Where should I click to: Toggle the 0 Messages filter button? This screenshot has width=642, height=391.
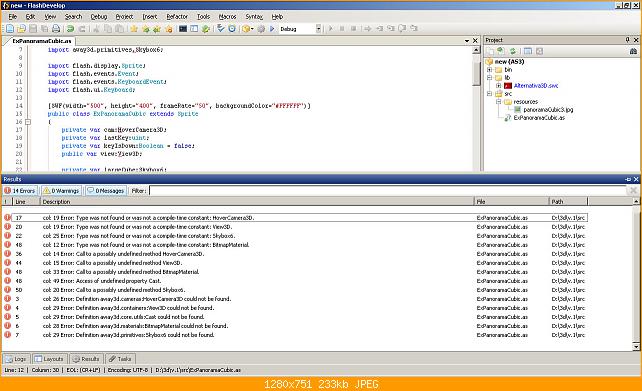click(x=106, y=191)
